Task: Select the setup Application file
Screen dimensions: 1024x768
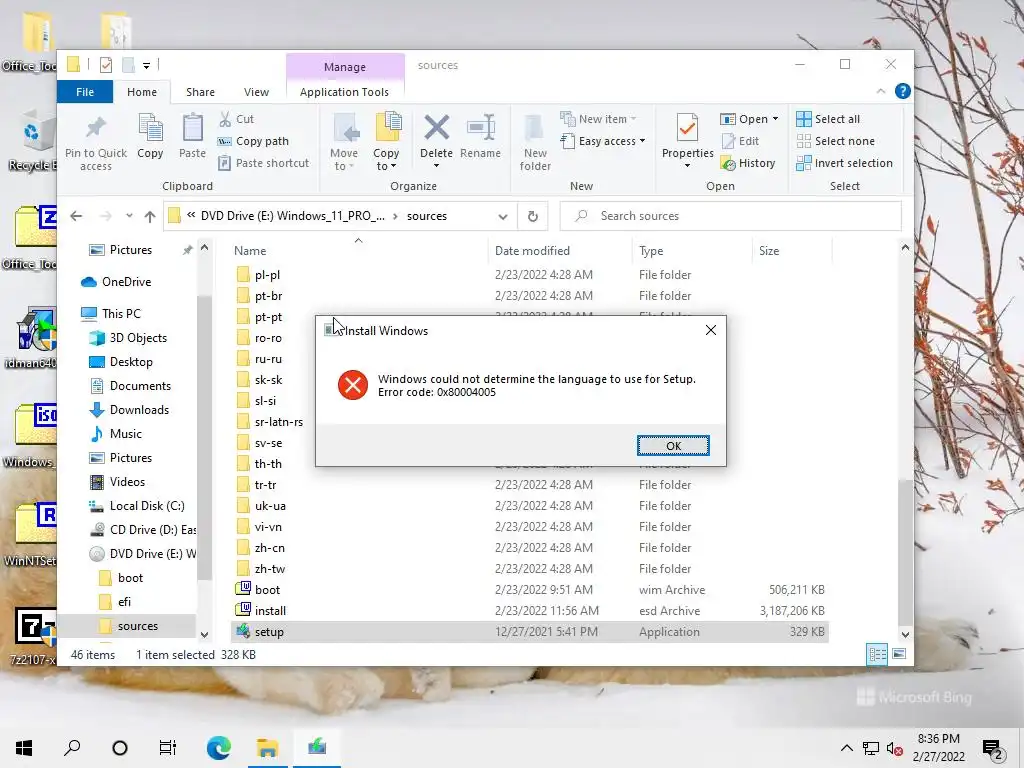Action: [530, 632]
